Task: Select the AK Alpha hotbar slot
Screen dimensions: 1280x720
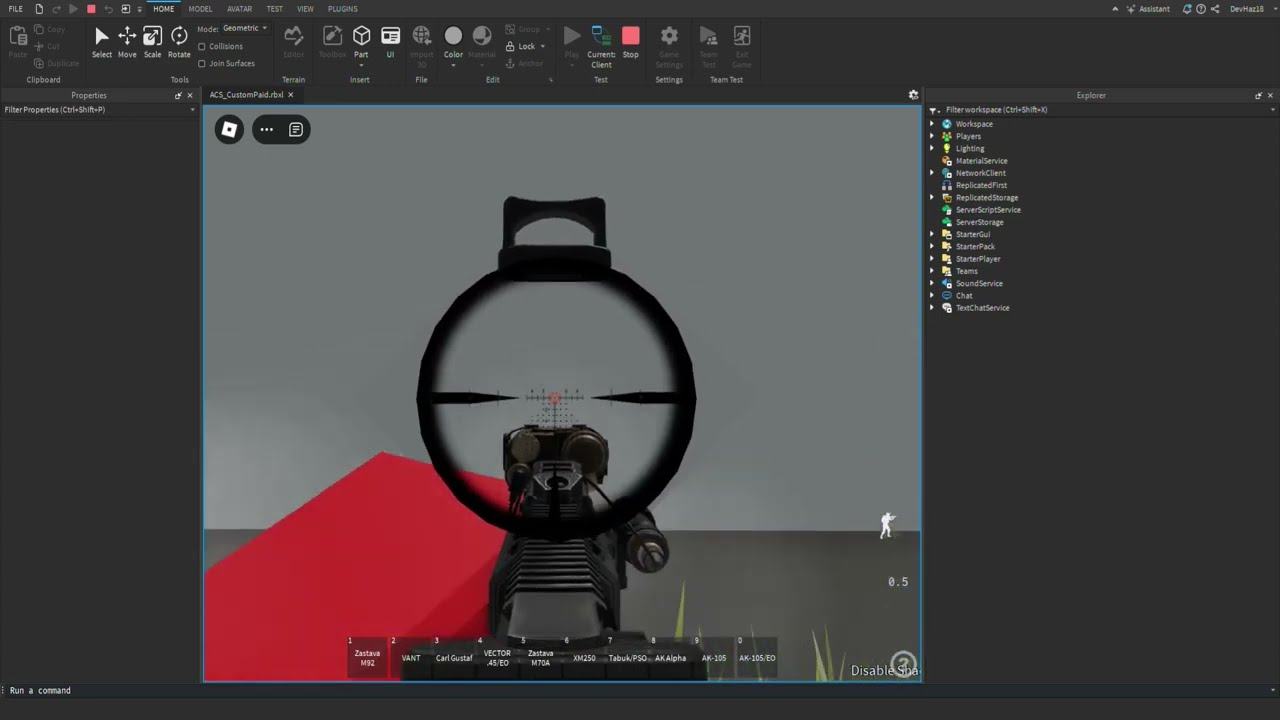Action: [670, 658]
